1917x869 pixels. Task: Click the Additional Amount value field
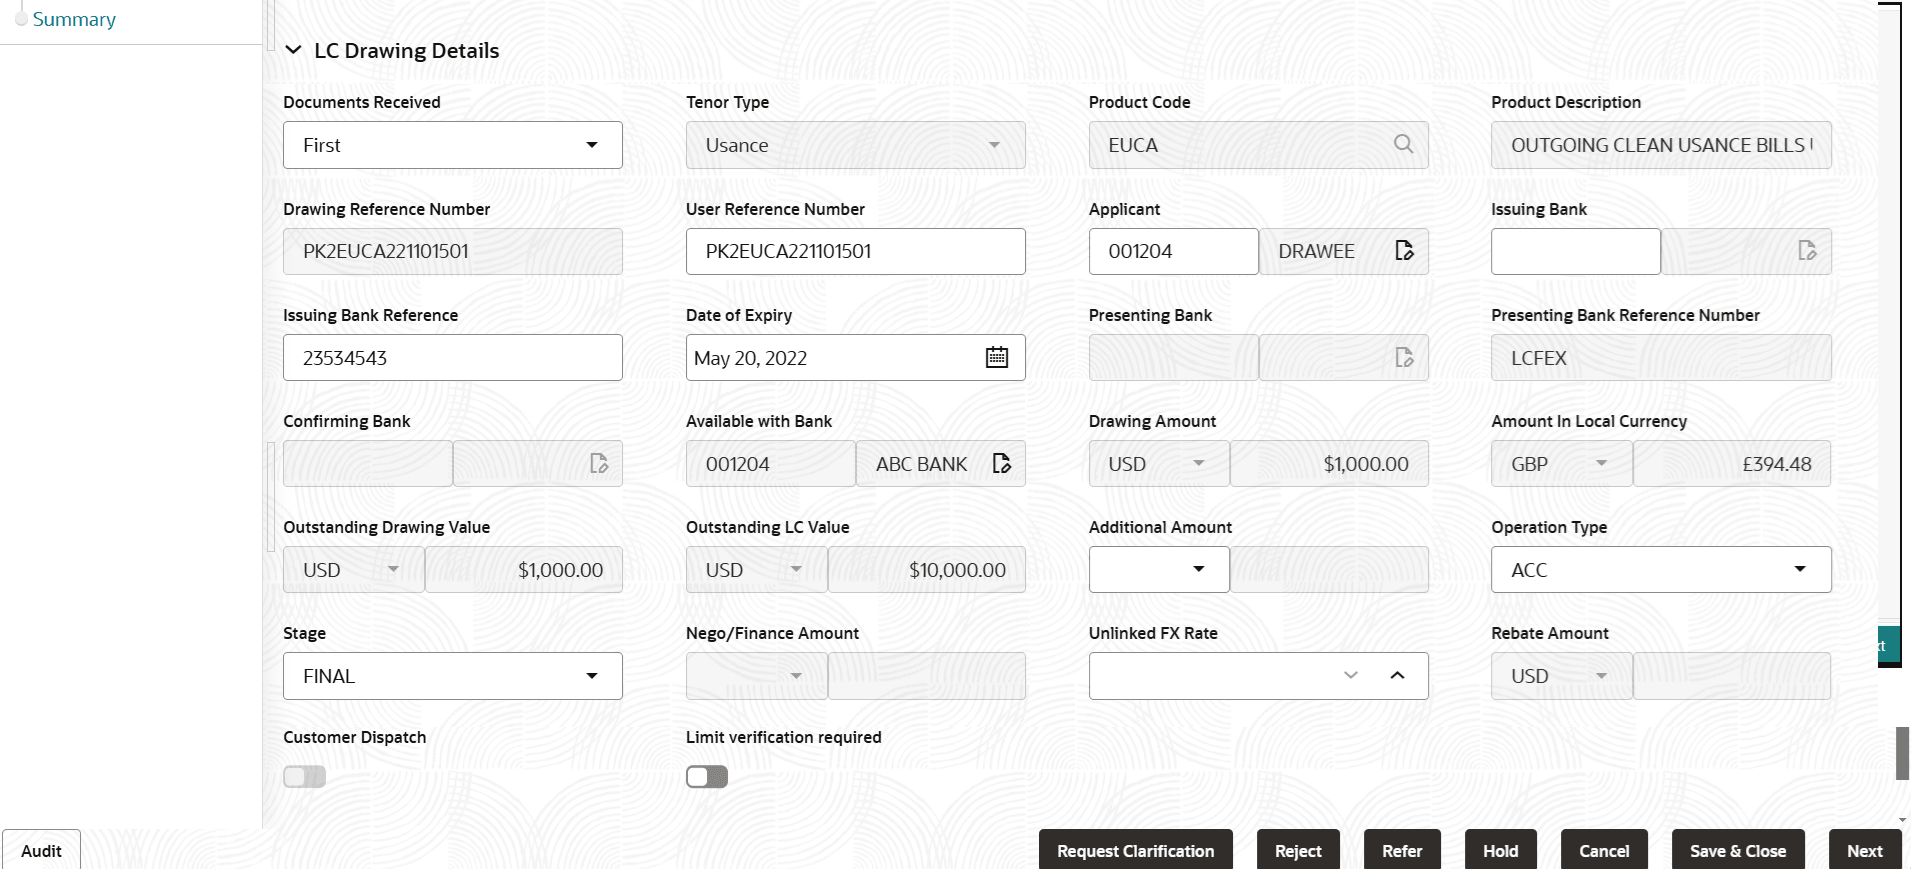(1329, 570)
